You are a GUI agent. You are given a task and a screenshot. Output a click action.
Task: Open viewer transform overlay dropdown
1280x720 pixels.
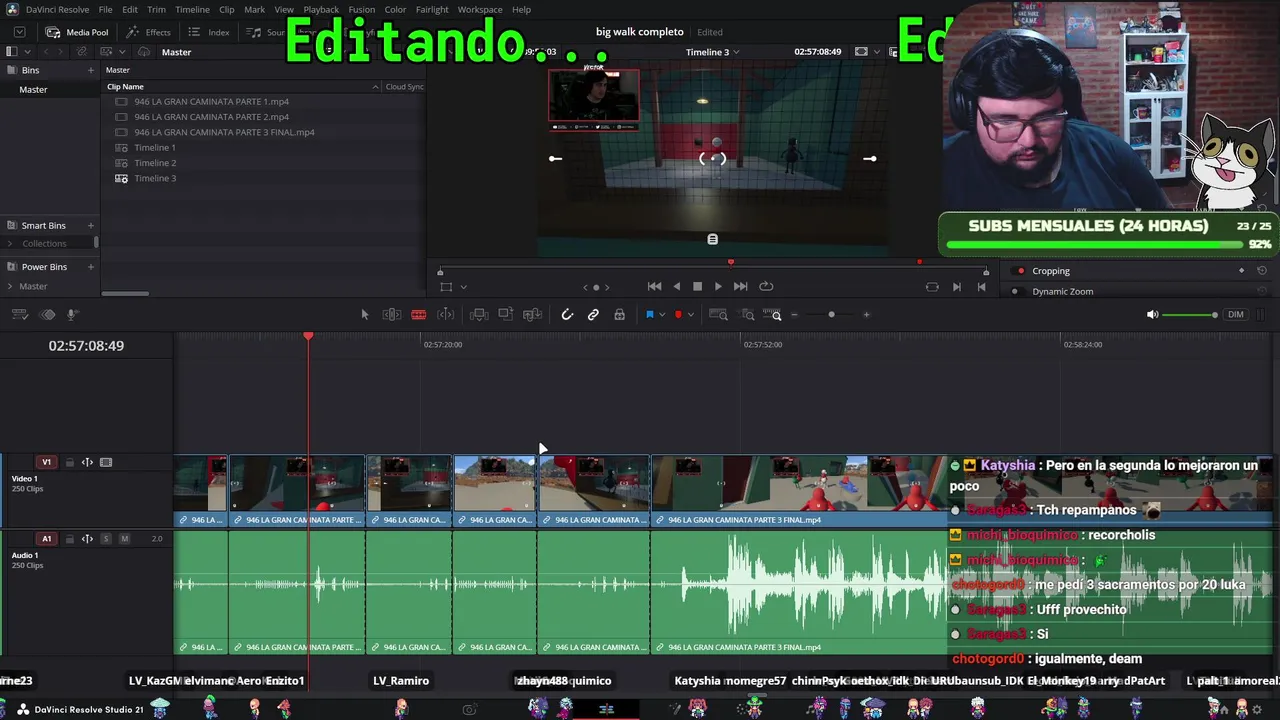(x=463, y=288)
